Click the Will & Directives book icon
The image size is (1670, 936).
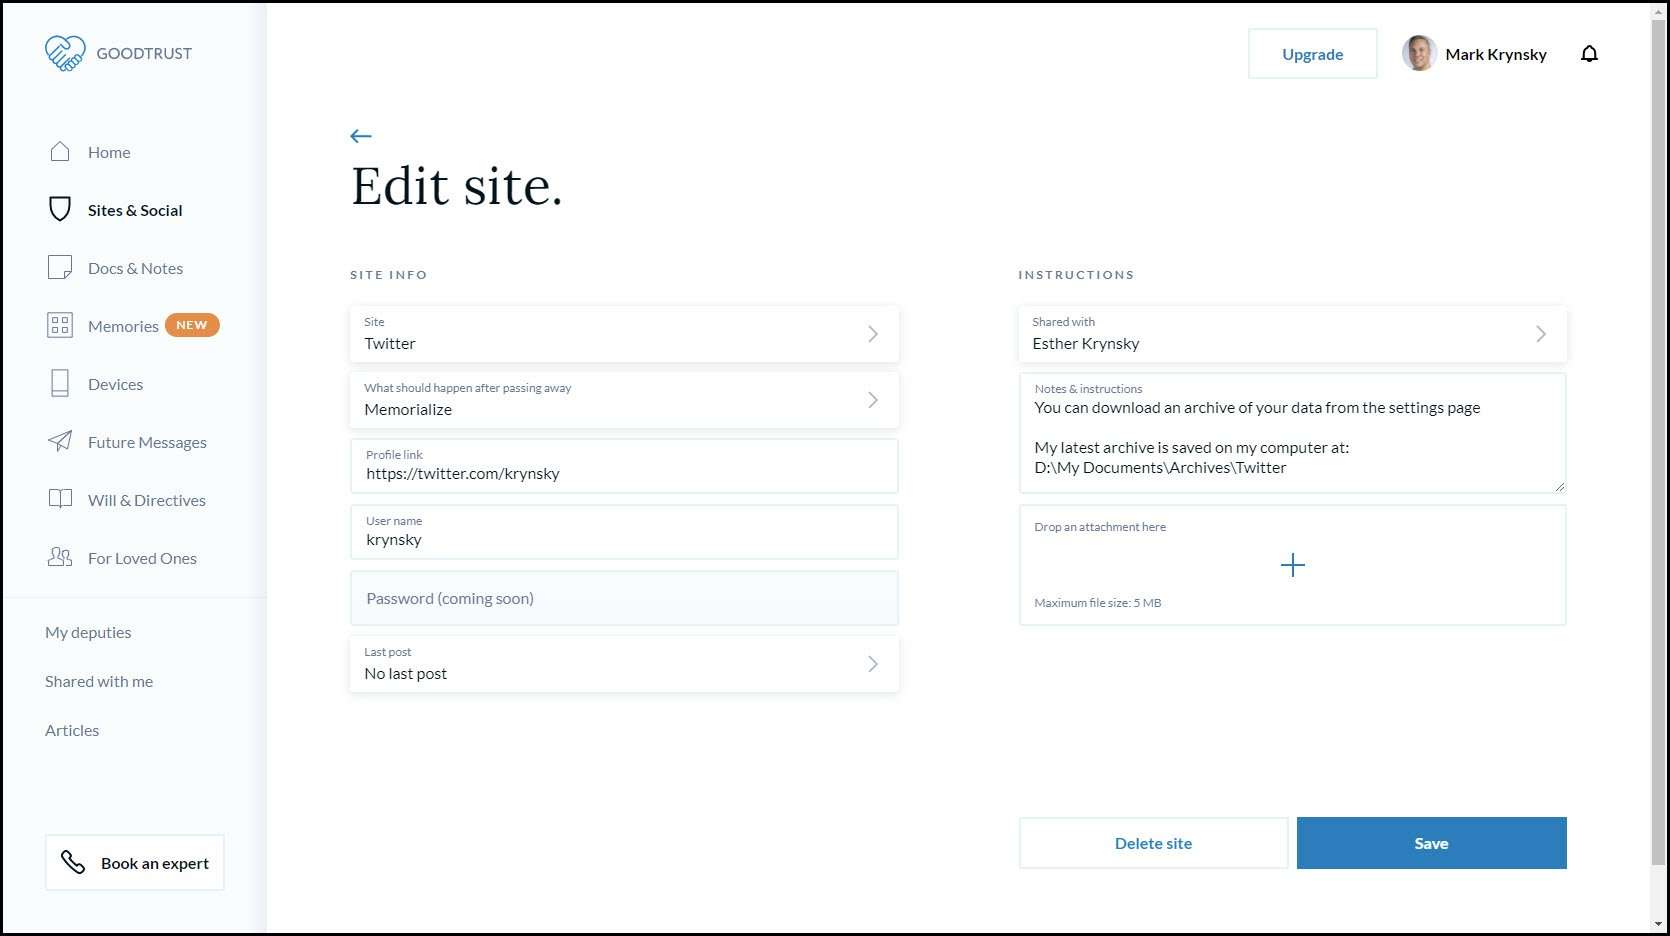point(60,499)
